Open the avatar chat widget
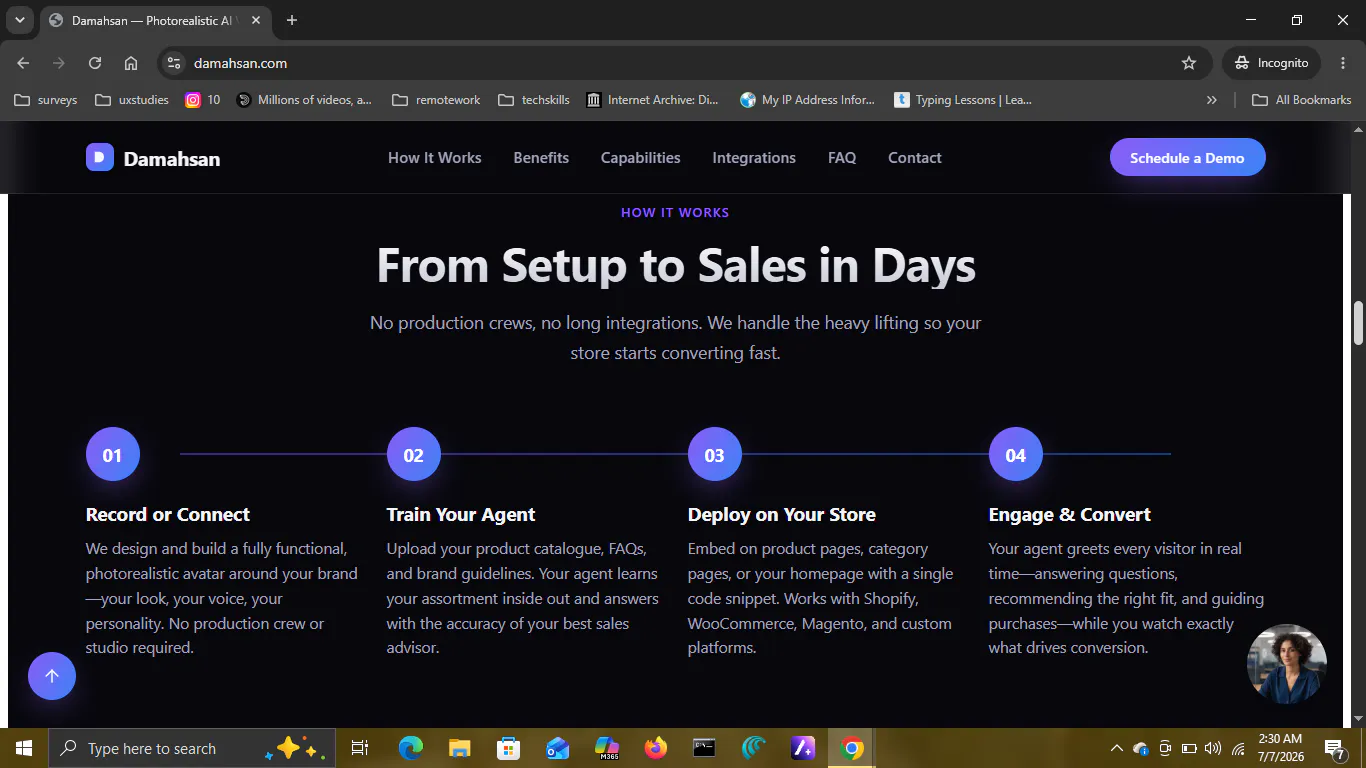1366x768 pixels. [x=1287, y=664]
